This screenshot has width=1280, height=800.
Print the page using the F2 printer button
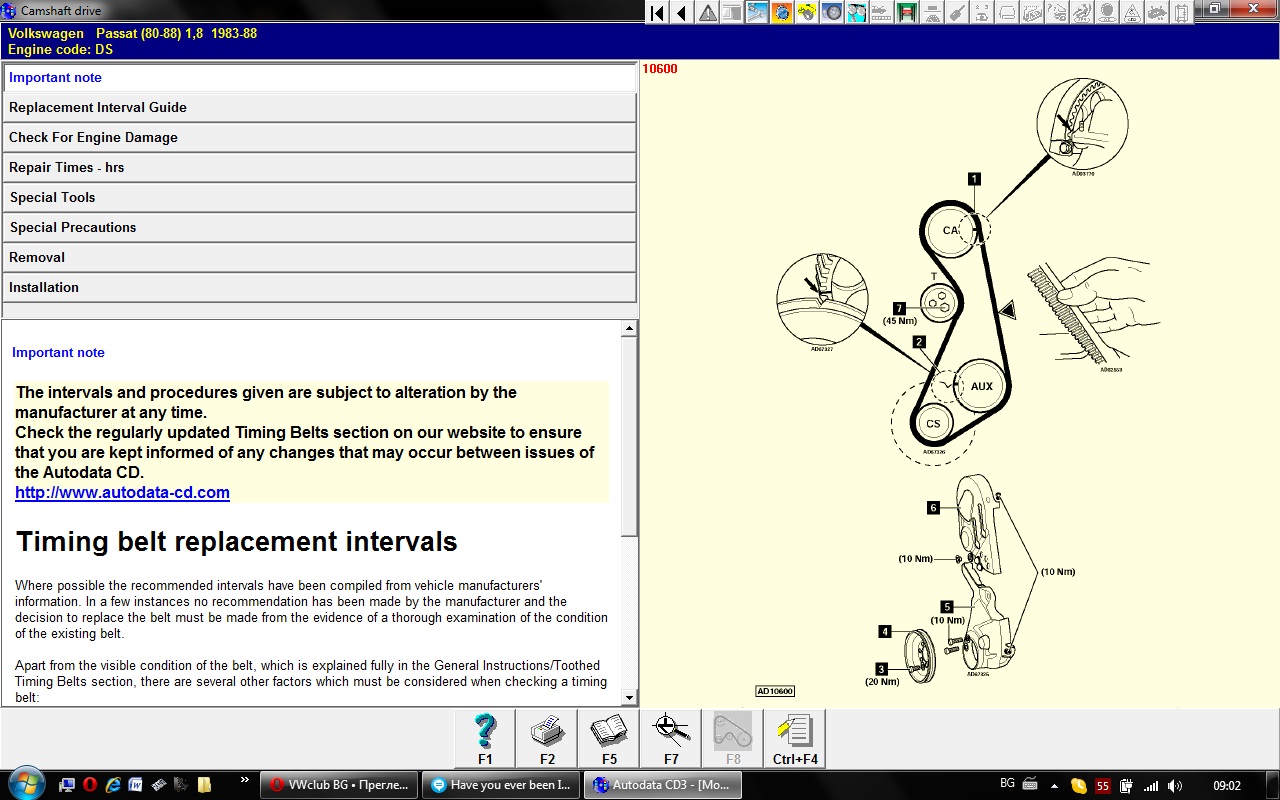(547, 739)
